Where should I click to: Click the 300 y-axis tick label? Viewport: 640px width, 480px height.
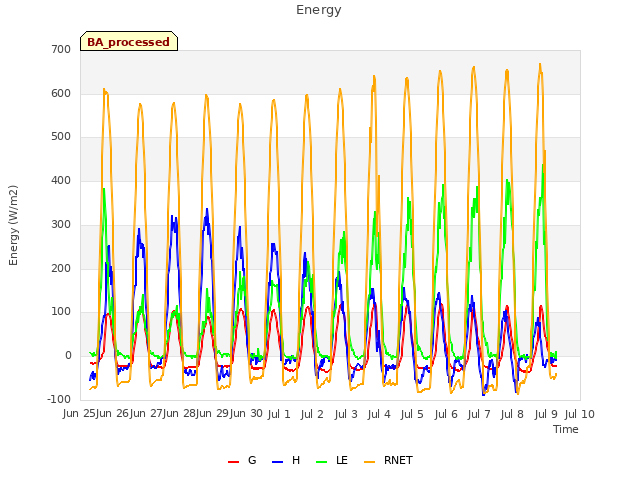point(61,224)
